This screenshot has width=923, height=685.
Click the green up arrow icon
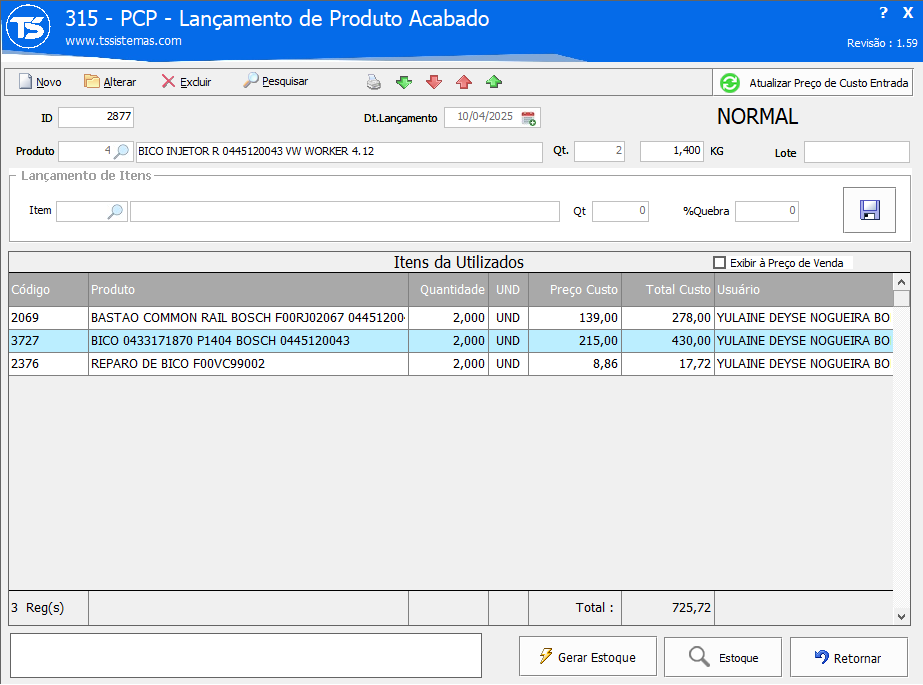tap(494, 82)
